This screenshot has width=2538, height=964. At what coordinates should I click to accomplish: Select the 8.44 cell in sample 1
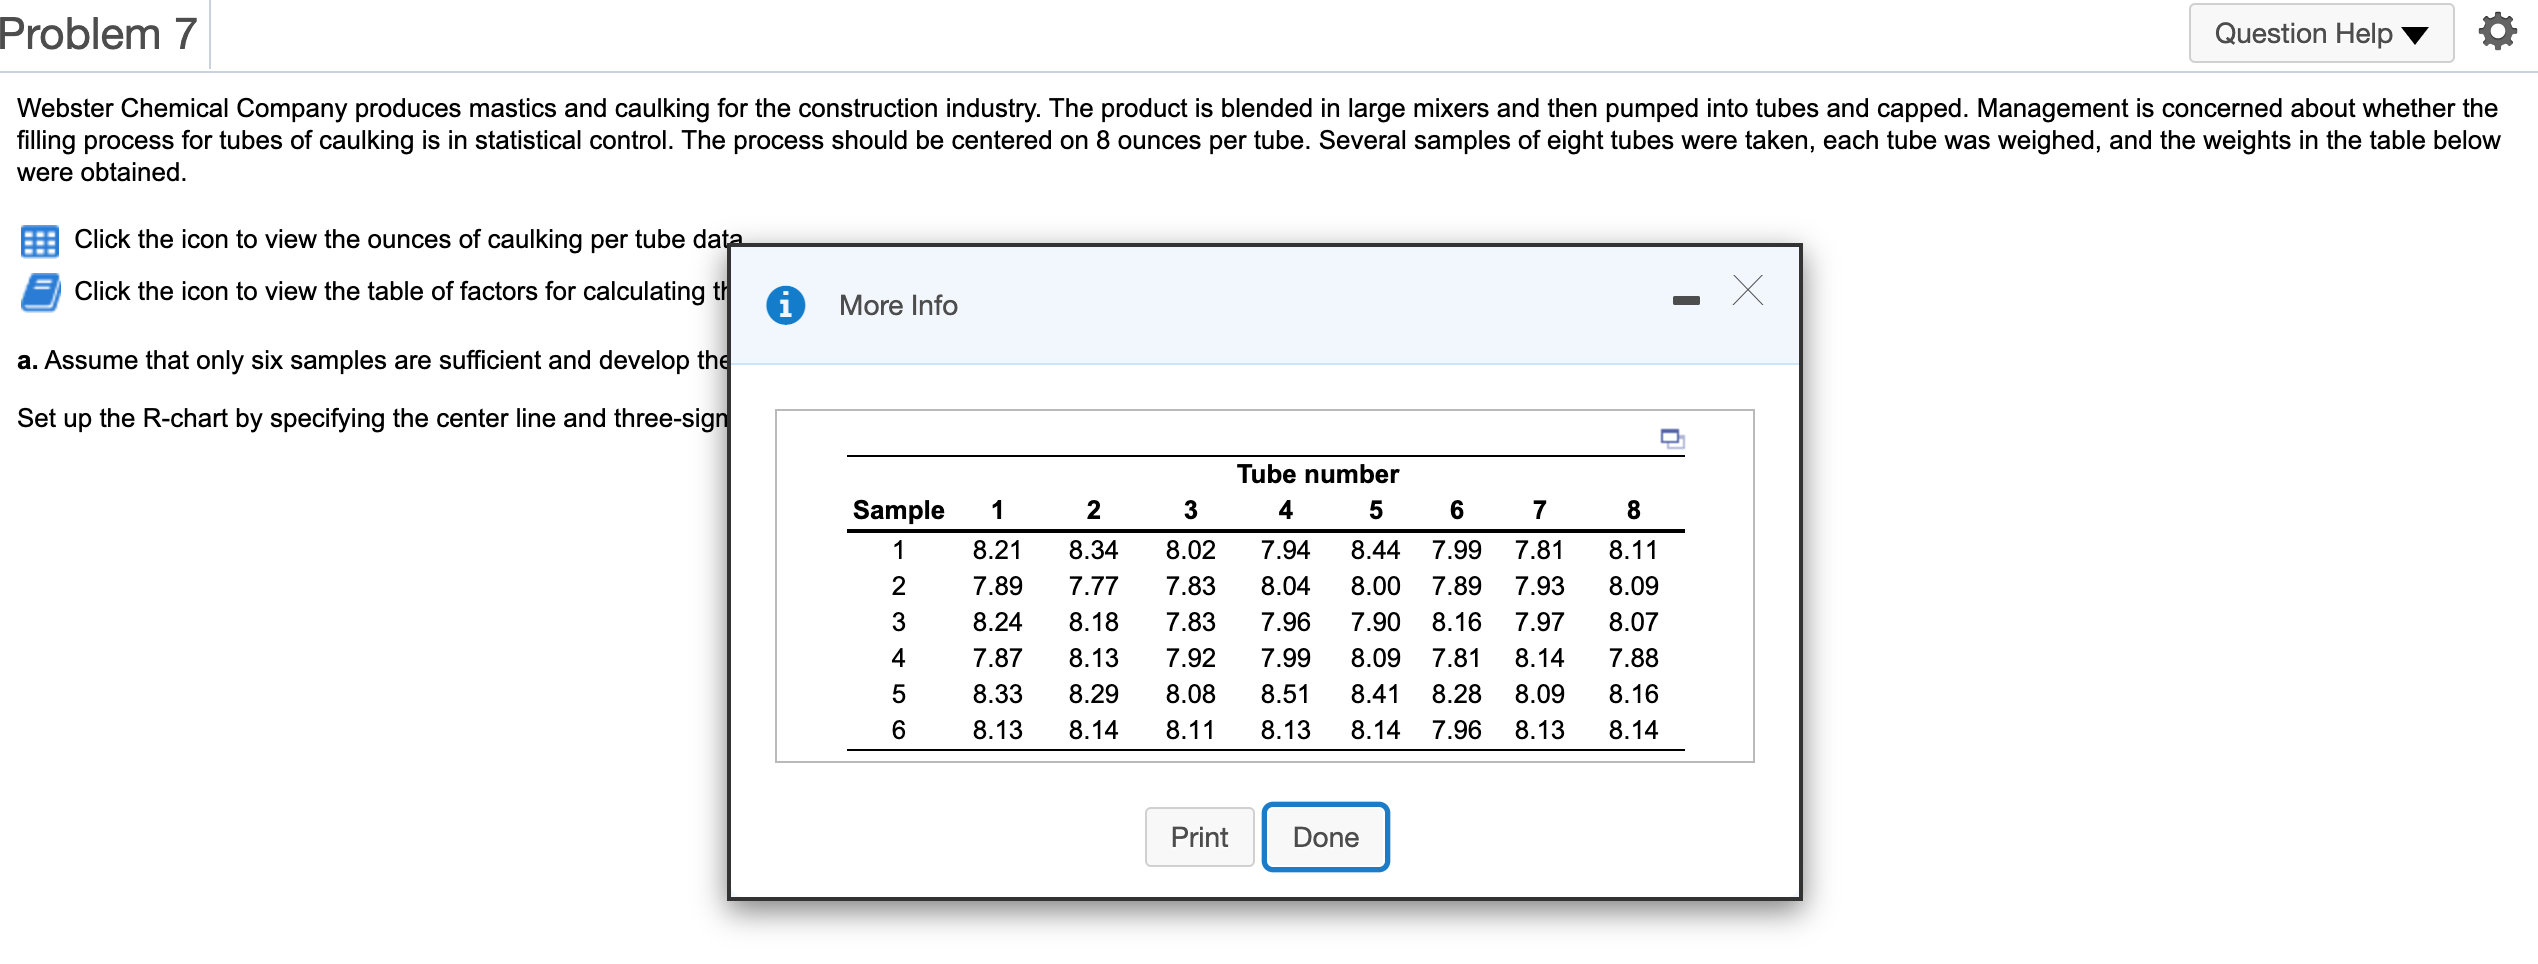pyautogui.click(x=1375, y=550)
